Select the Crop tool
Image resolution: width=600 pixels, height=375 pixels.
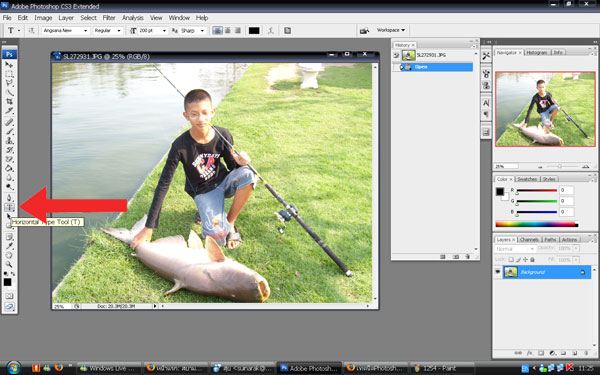[9, 101]
